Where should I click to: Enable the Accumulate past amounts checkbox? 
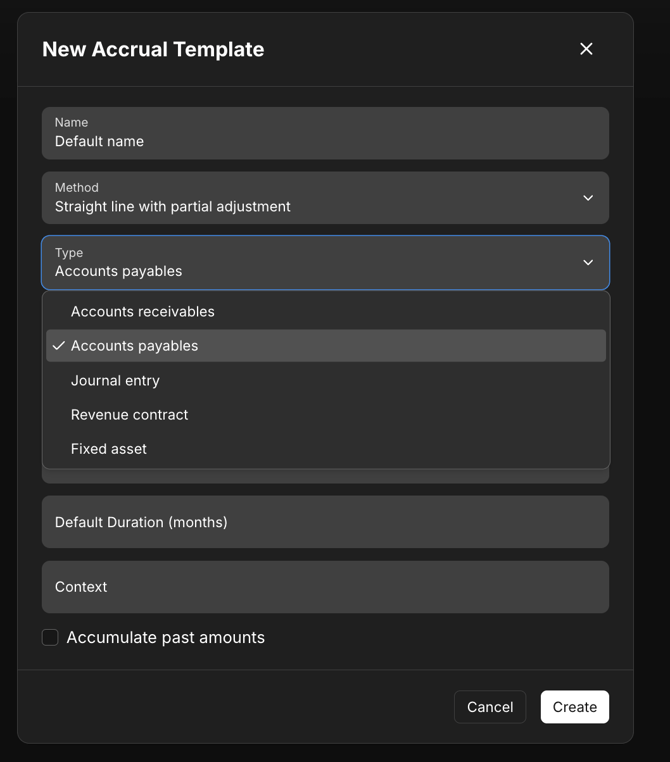point(50,637)
